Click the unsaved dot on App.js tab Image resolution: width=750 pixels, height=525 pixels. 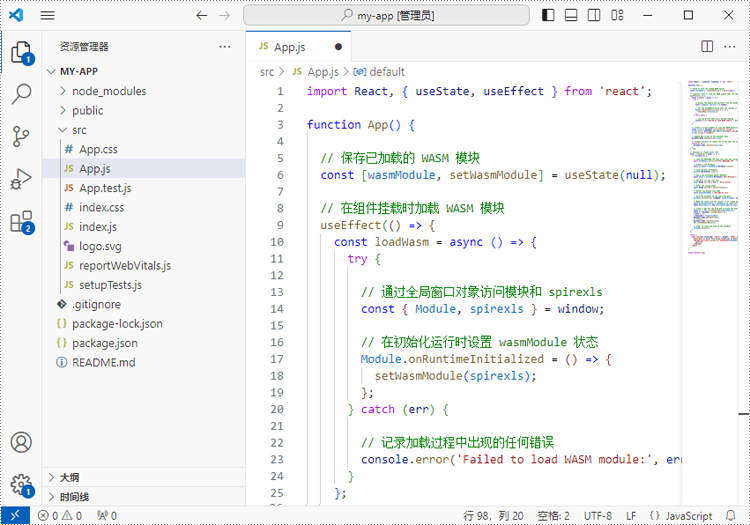tap(338, 46)
